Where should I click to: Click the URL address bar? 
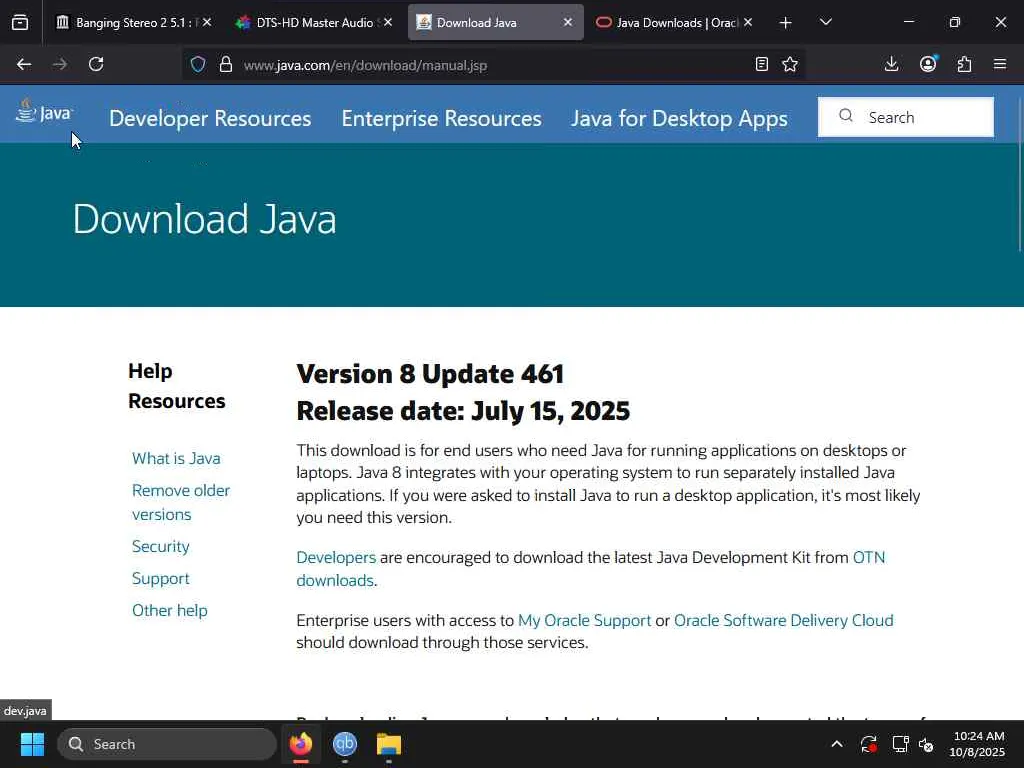pyautogui.click(x=493, y=65)
